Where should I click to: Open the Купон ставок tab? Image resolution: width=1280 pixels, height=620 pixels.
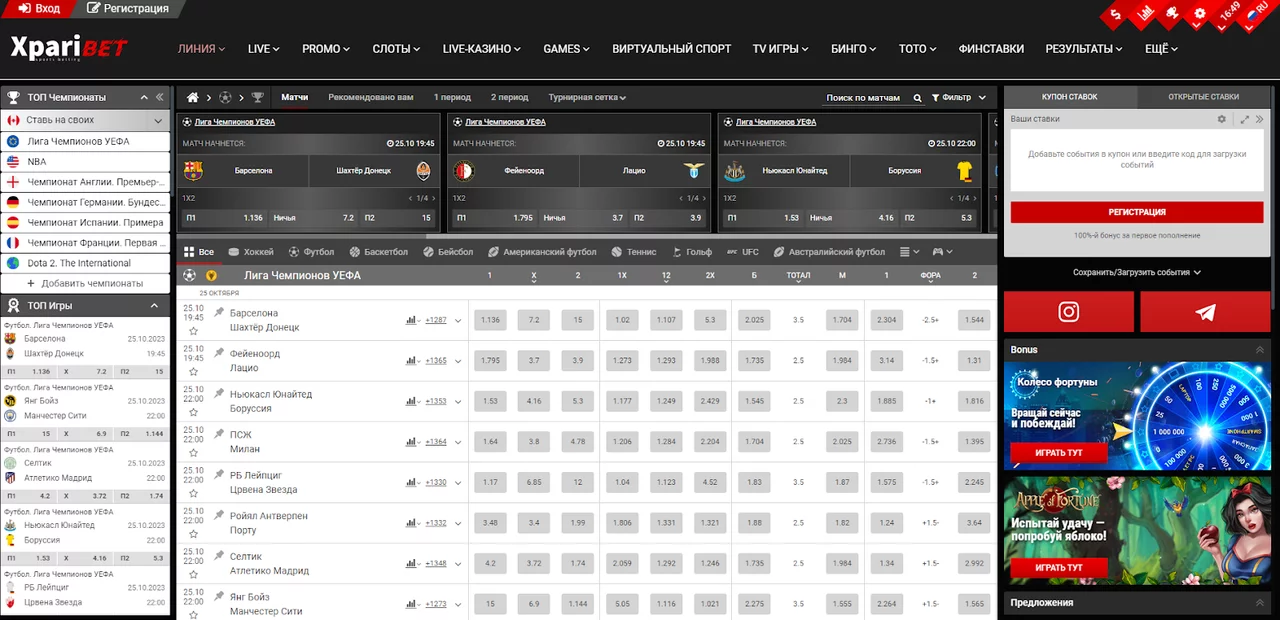[x=1070, y=97]
